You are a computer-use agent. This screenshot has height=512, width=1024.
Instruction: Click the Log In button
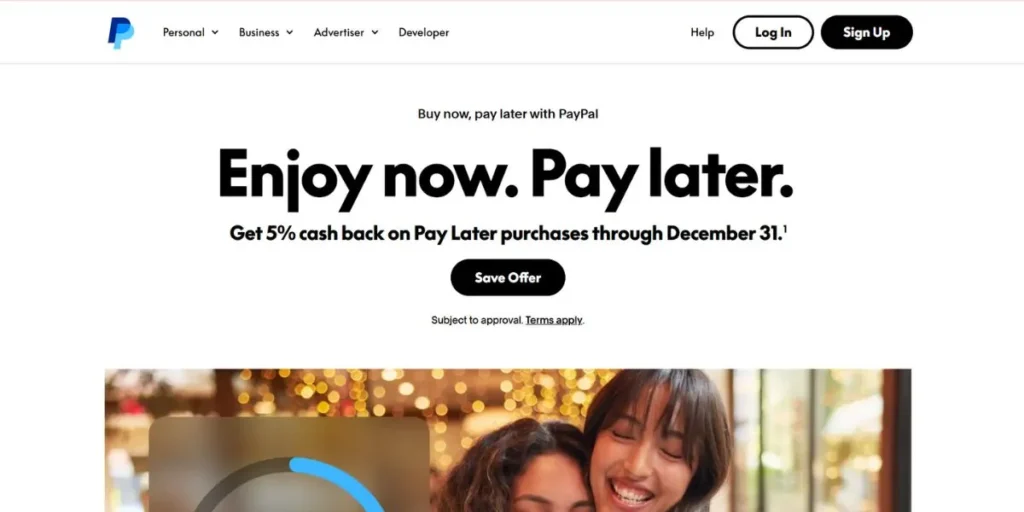(x=773, y=32)
